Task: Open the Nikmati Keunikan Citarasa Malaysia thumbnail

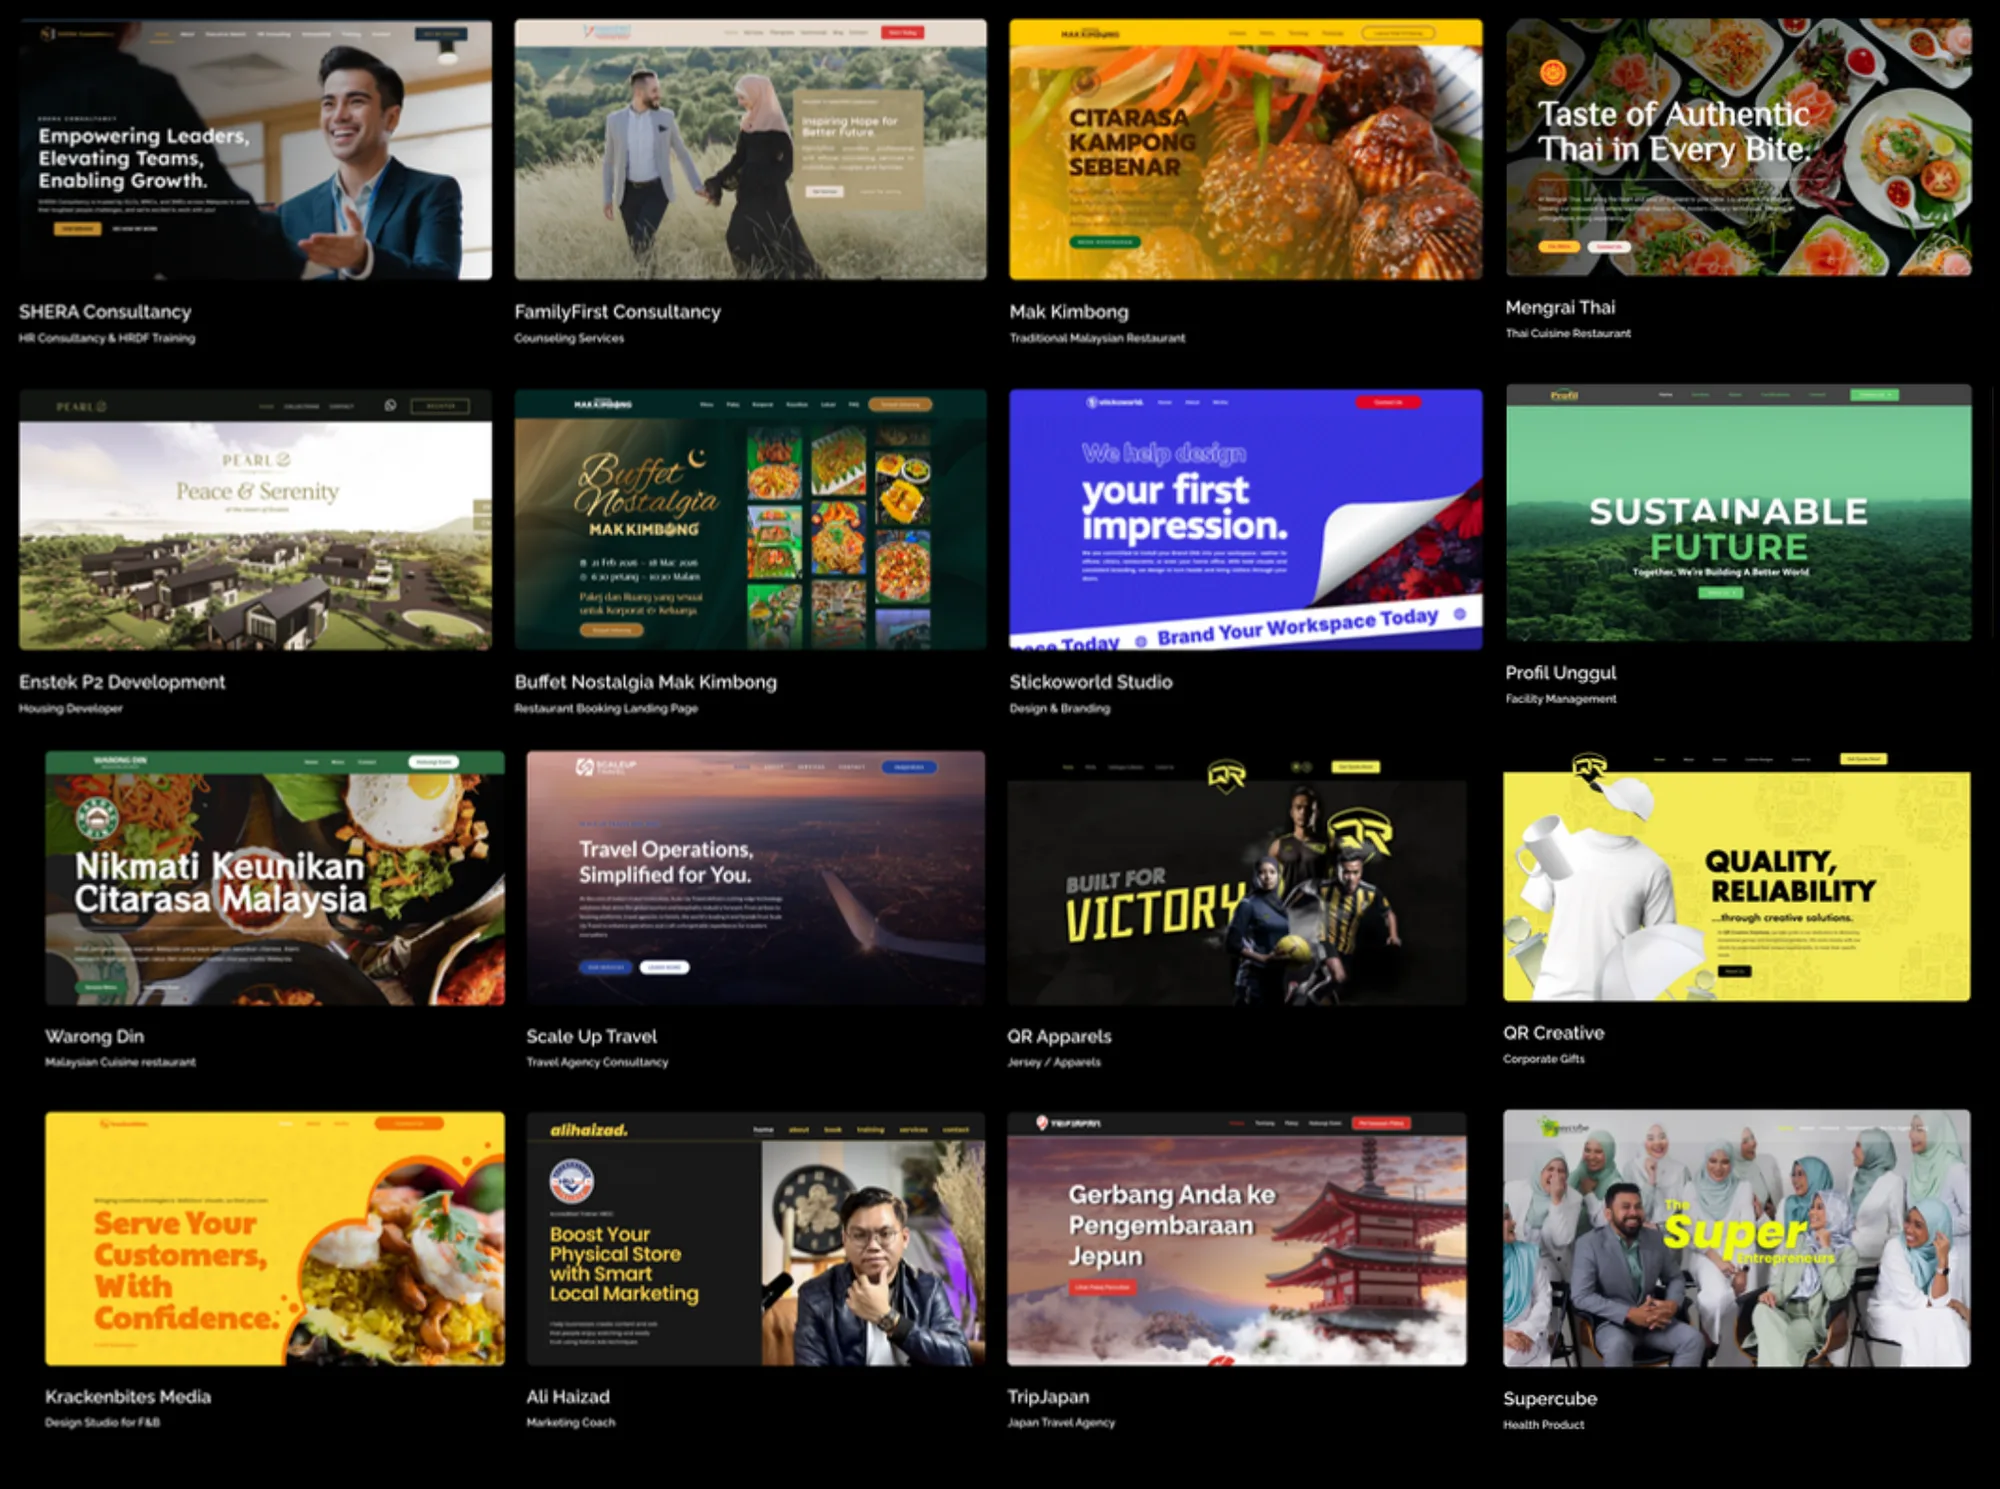Action: [x=275, y=878]
